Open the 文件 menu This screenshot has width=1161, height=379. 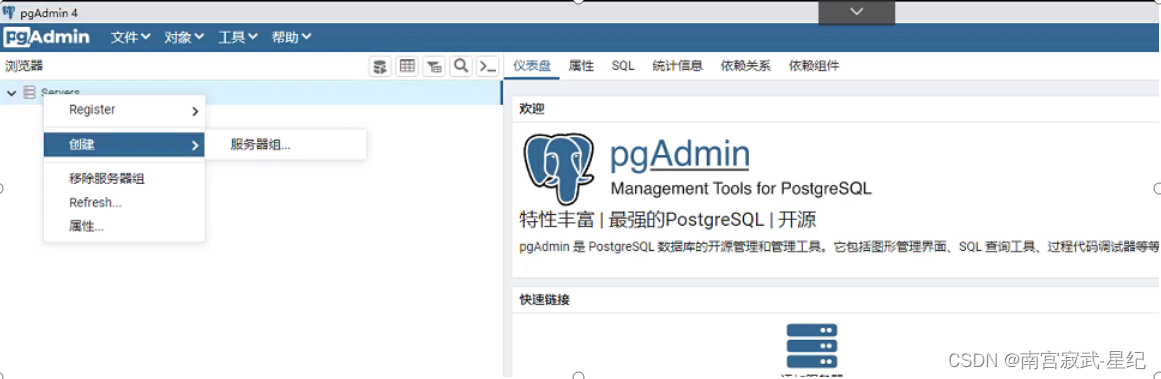130,37
